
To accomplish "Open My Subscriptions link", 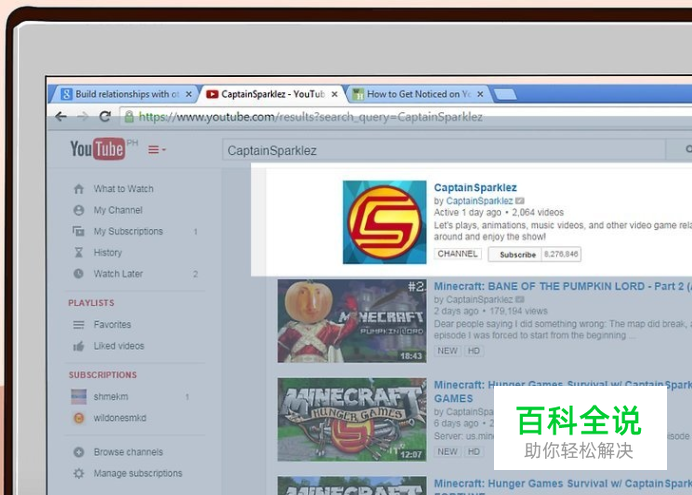I will (128, 231).
